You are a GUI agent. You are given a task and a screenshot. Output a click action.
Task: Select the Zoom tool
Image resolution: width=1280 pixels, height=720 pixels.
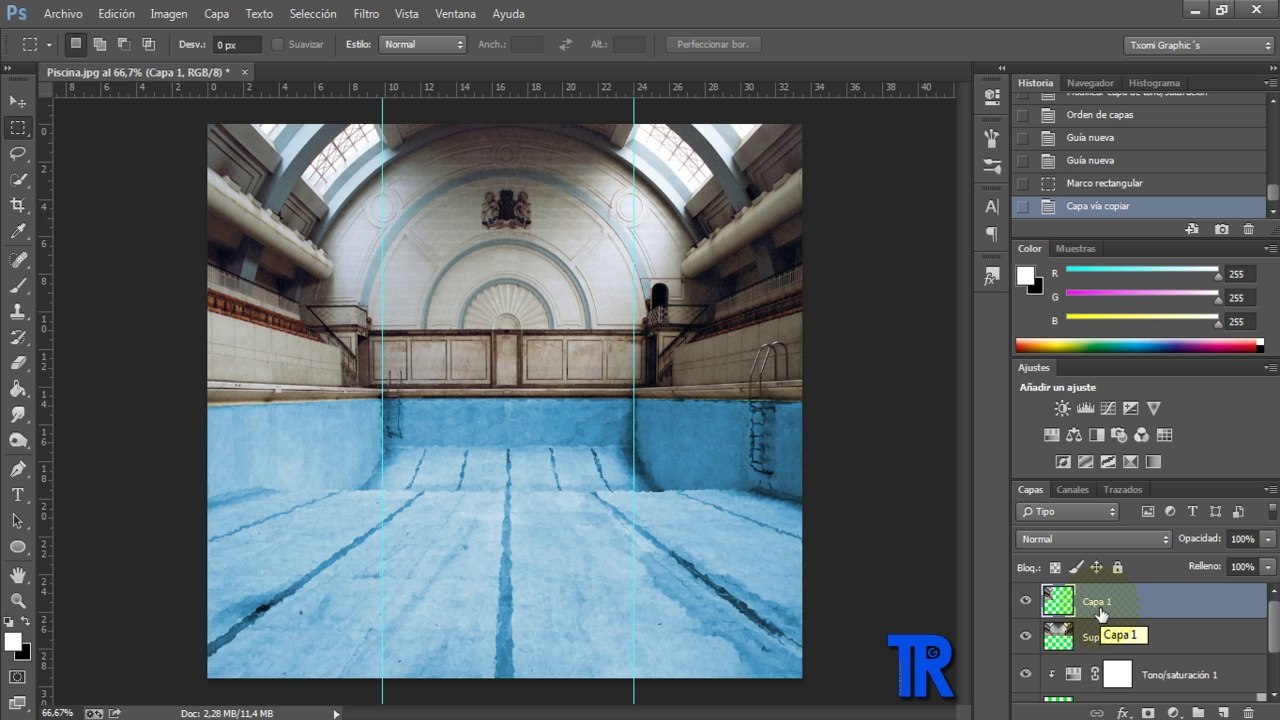point(18,601)
